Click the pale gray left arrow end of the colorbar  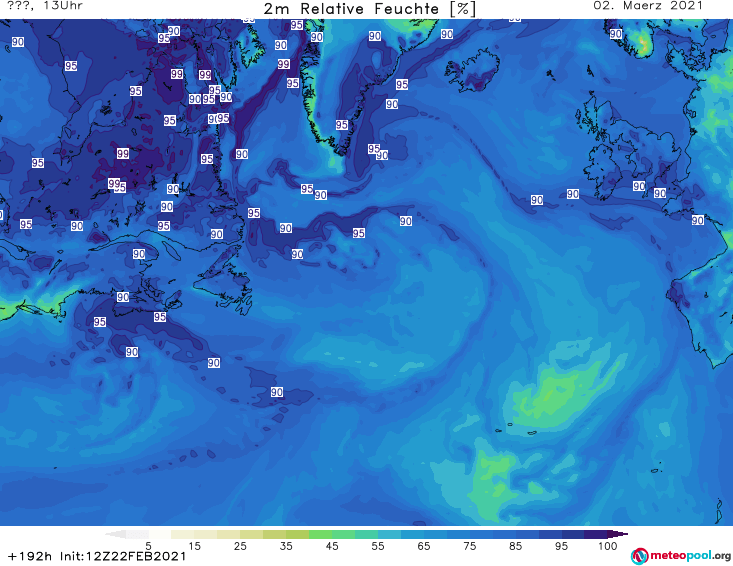[115, 534]
